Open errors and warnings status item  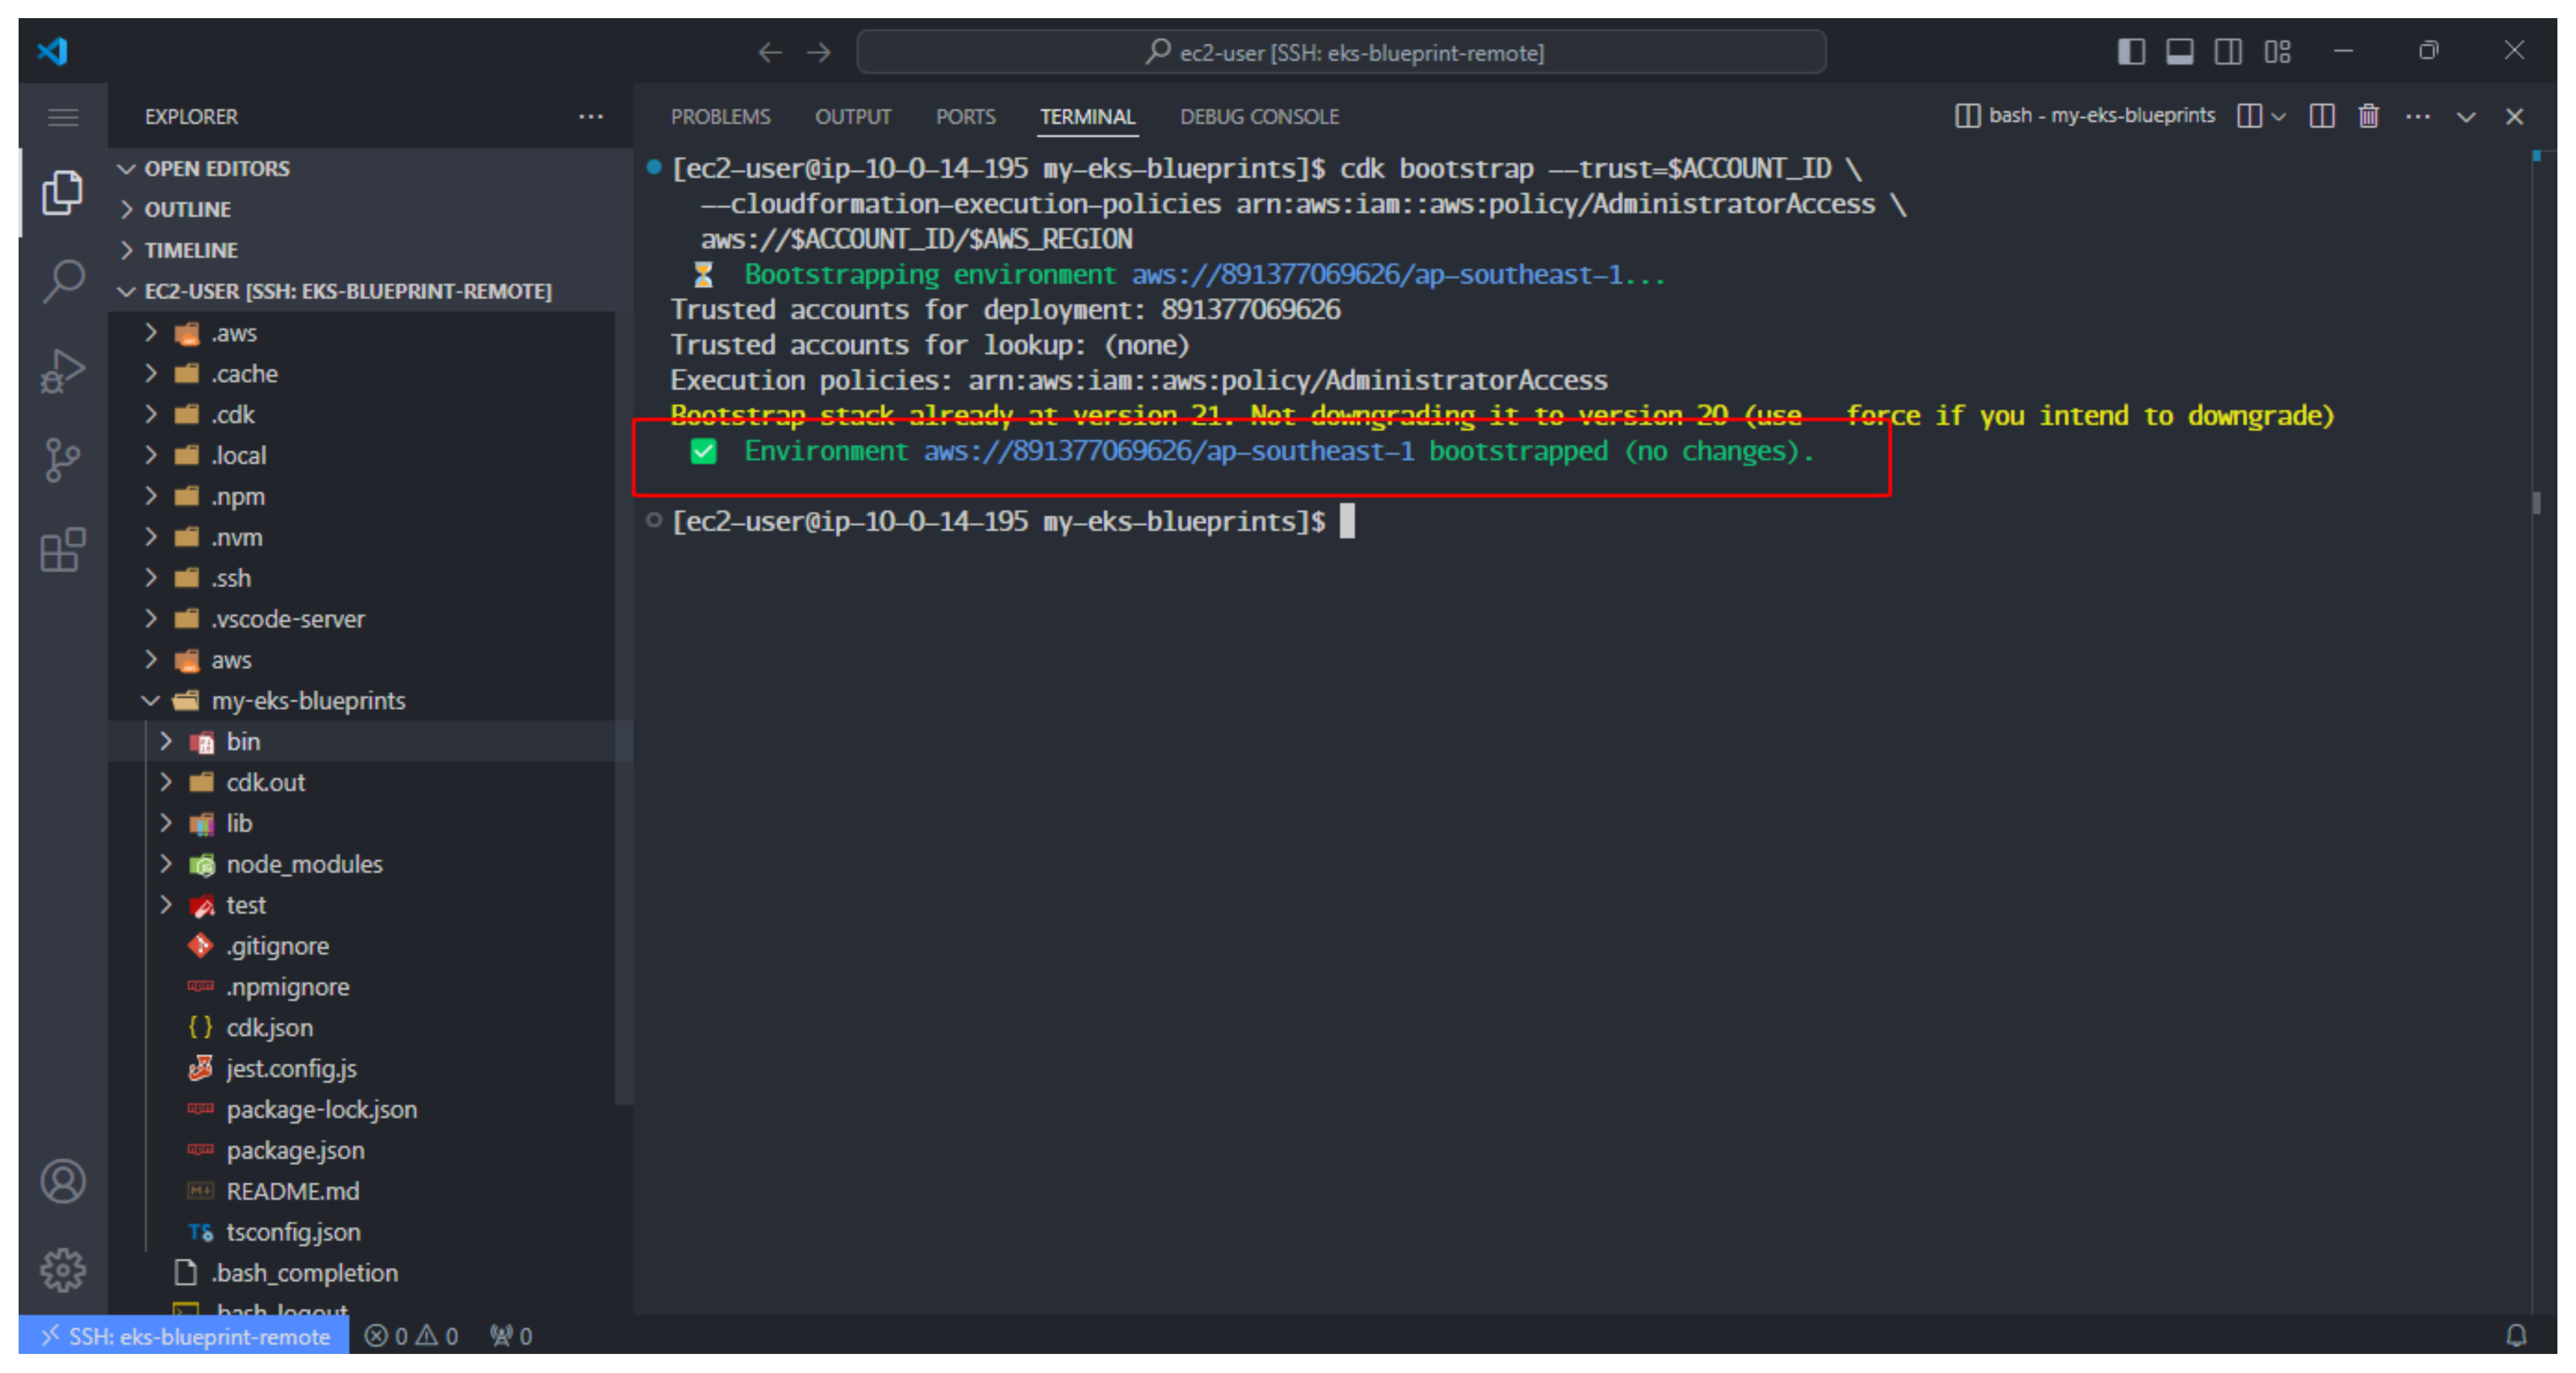(x=411, y=1336)
